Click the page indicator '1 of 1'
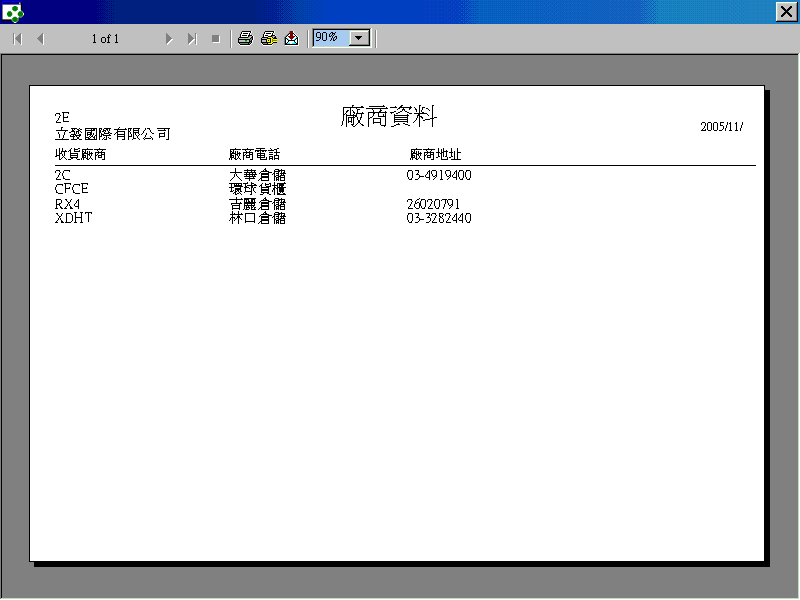The height and width of the screenshot is (600, 800). point(105,39)
